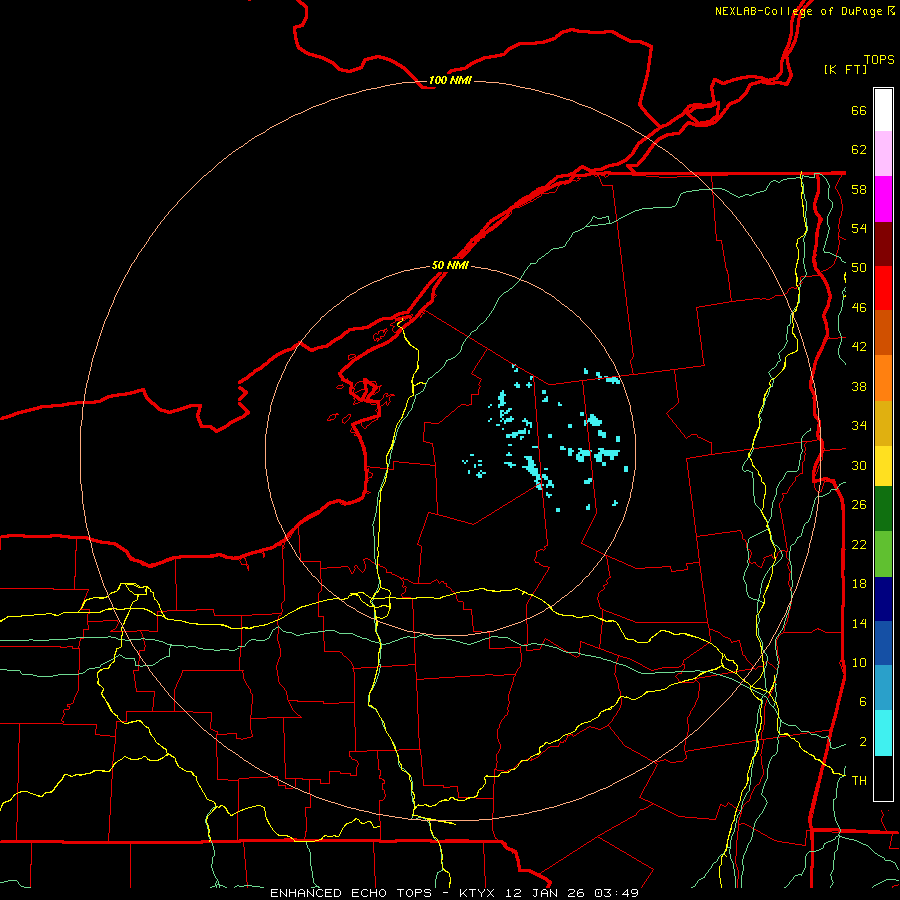Pick the medium blue legend swatch
This screenshot has width=900, height=900.
(x=883, y=643)
